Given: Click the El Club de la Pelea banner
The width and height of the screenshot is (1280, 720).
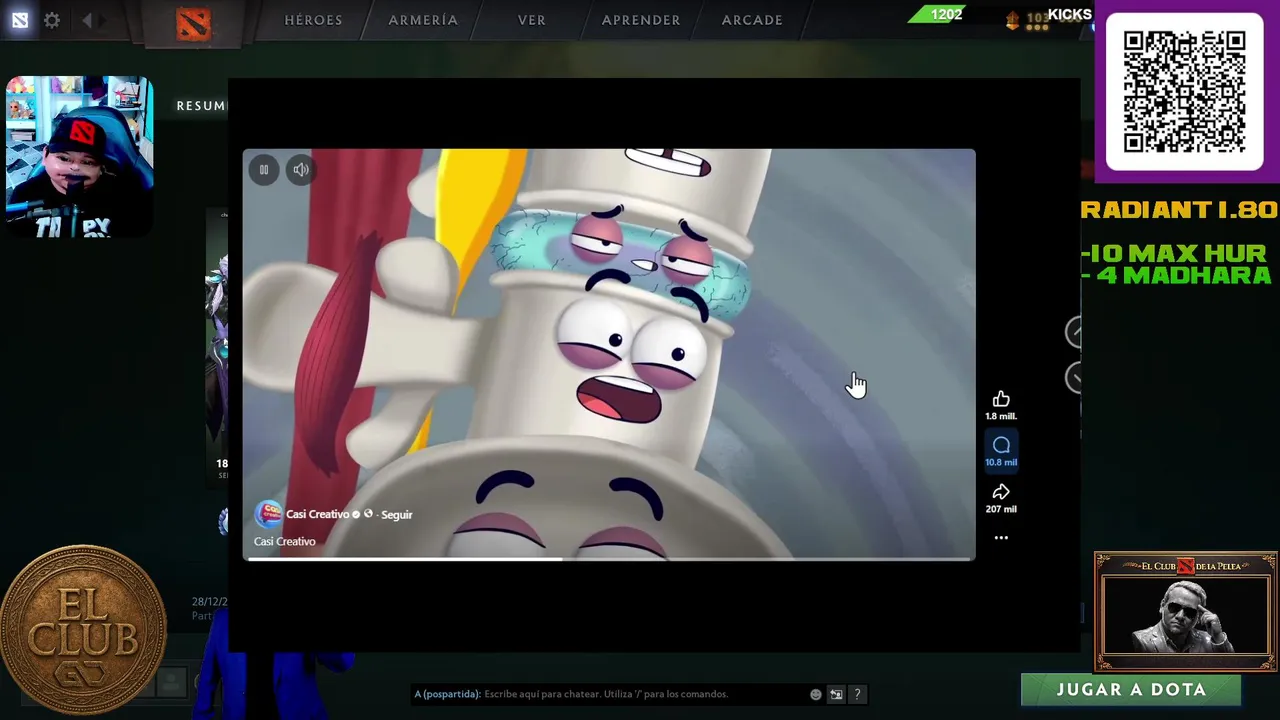Looking at the screenshot, I should 1185,611.
